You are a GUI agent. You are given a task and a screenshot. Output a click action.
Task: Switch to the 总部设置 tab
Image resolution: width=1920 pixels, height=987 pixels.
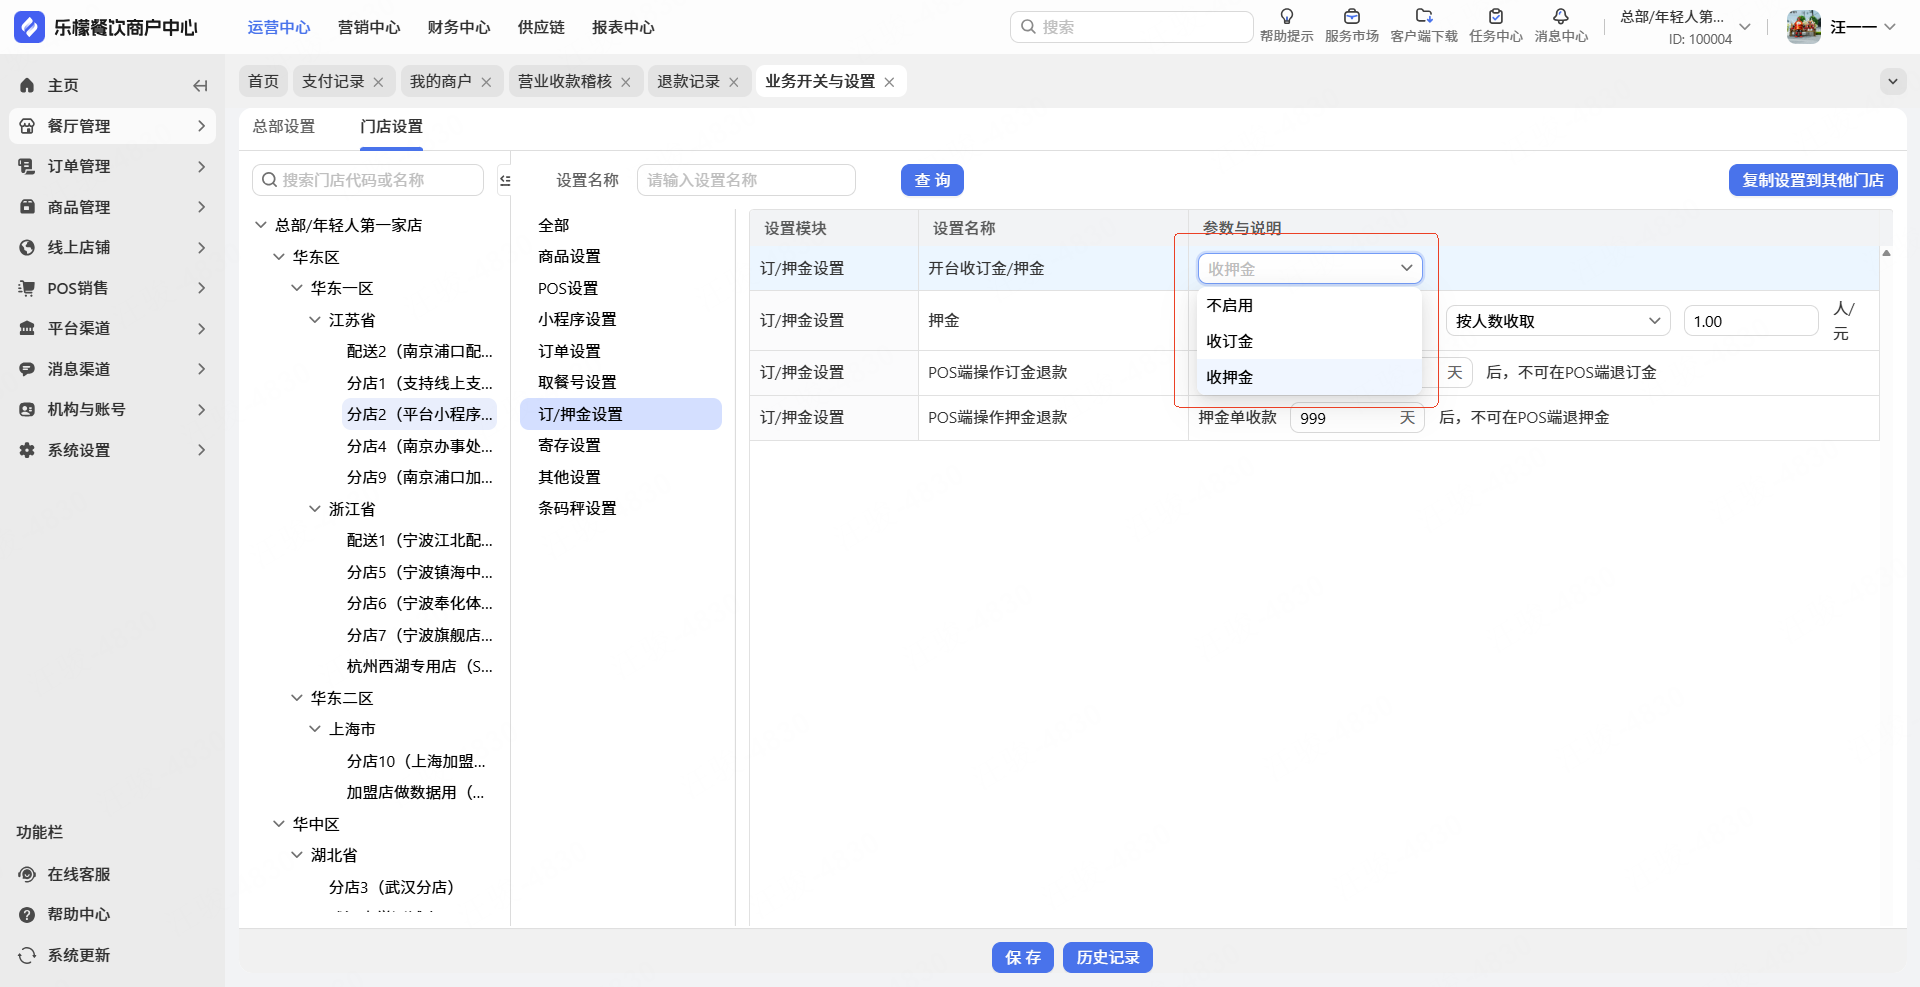tap(284, 127)
